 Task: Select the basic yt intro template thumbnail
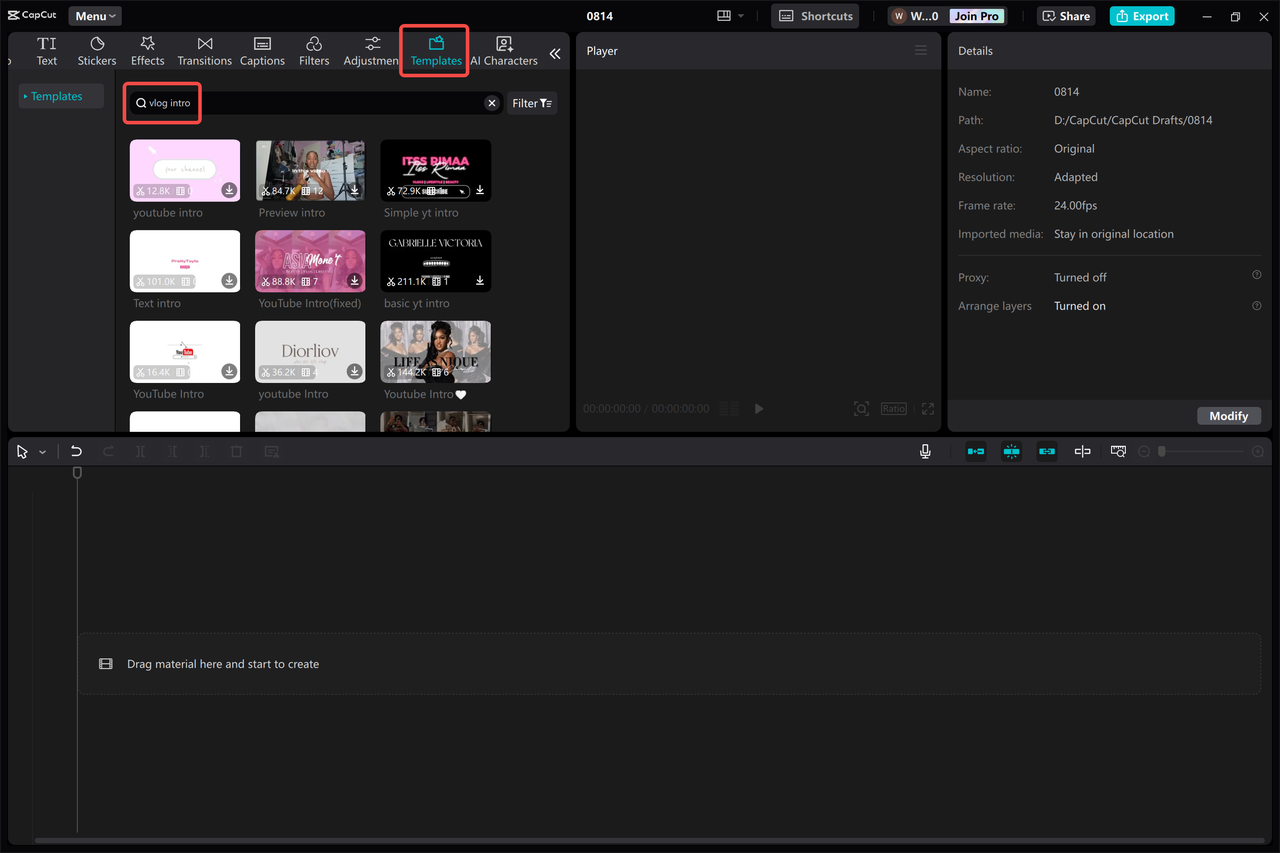tap(435, 261)
